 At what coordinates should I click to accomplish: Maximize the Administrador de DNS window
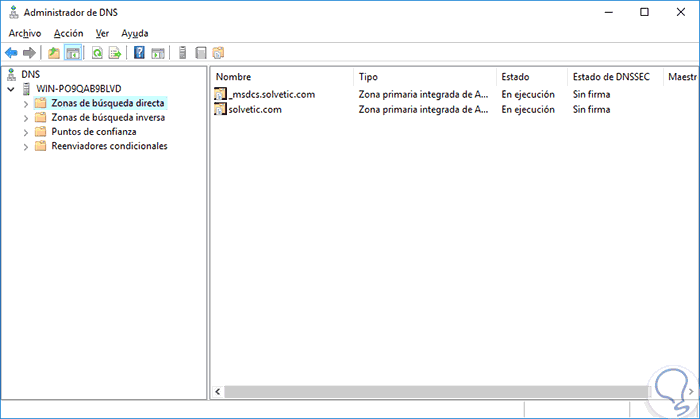644,12
